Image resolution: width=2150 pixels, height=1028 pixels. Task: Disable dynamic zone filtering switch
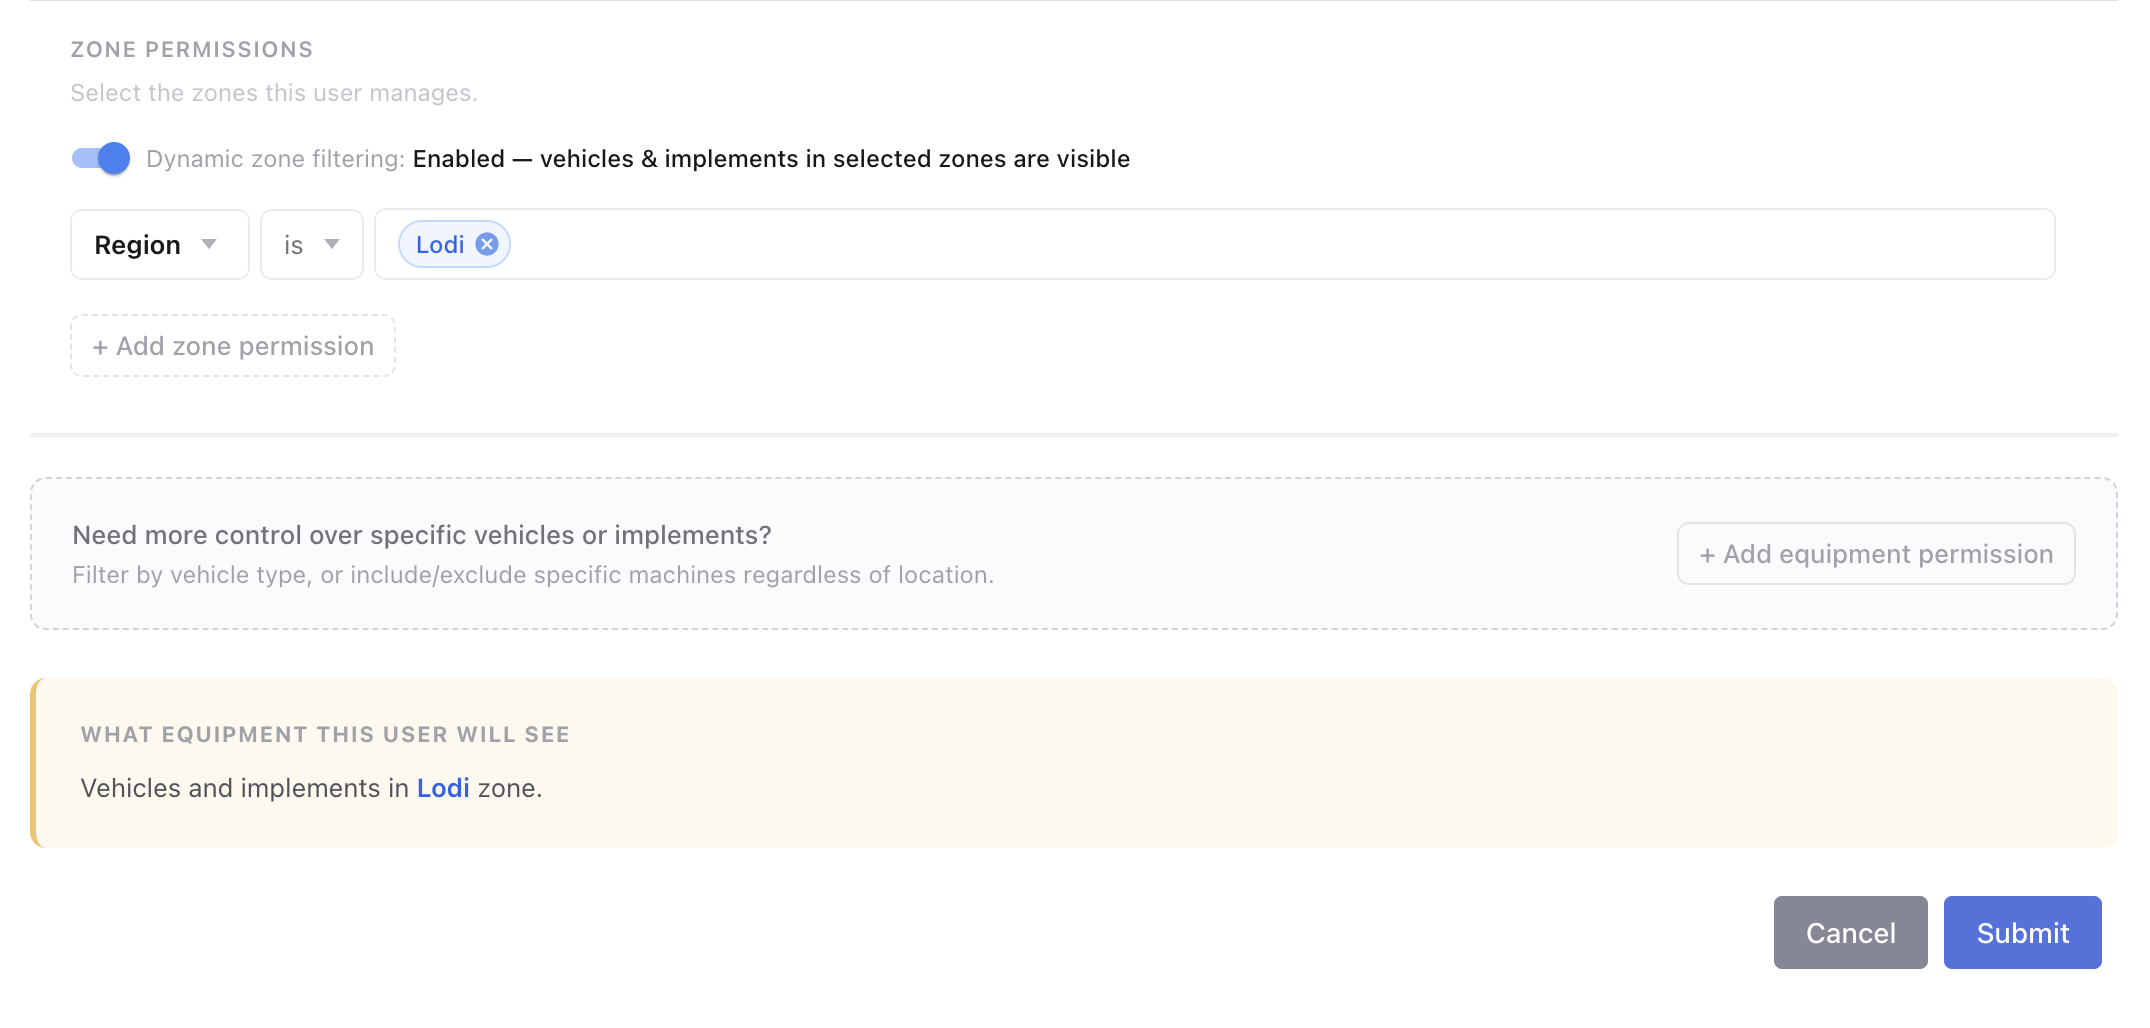pyautogui.click(x=101, y=158)
